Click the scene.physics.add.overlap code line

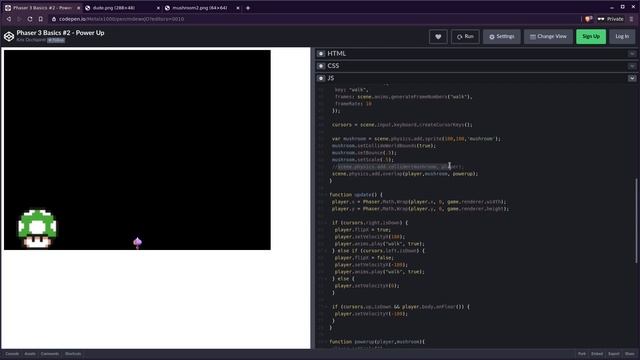click(x=405, y=173)
